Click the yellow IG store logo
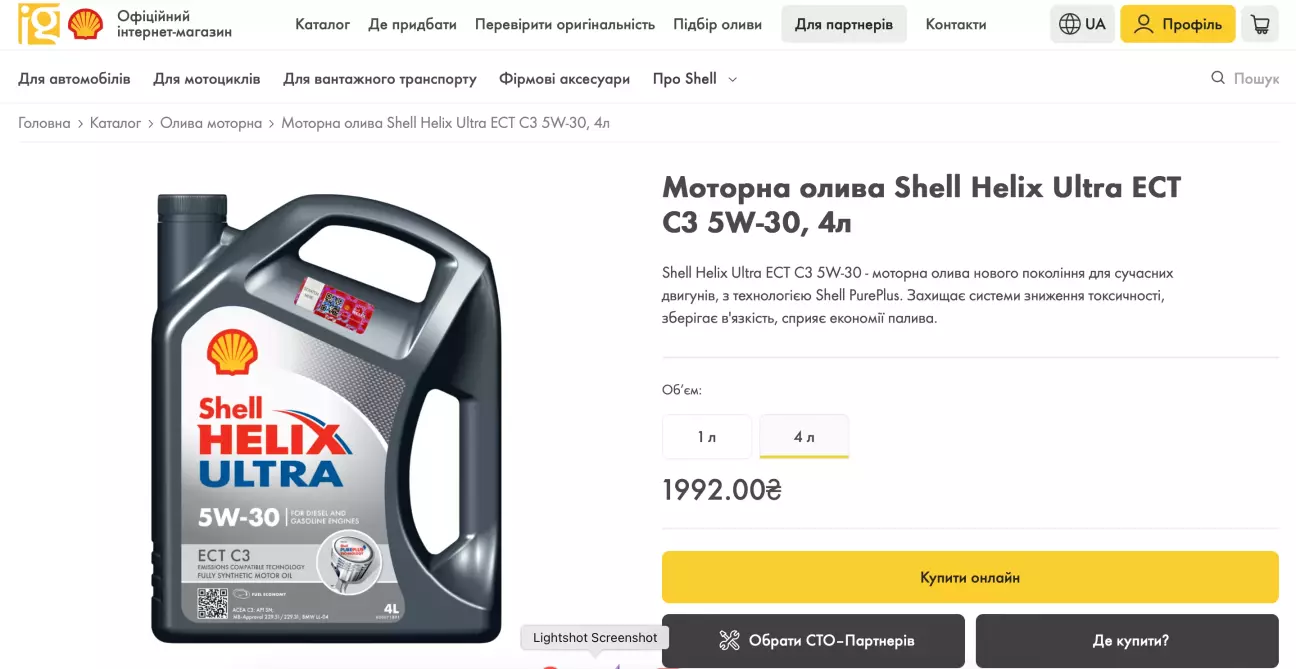1296x669 pixels. coord(39,24)
